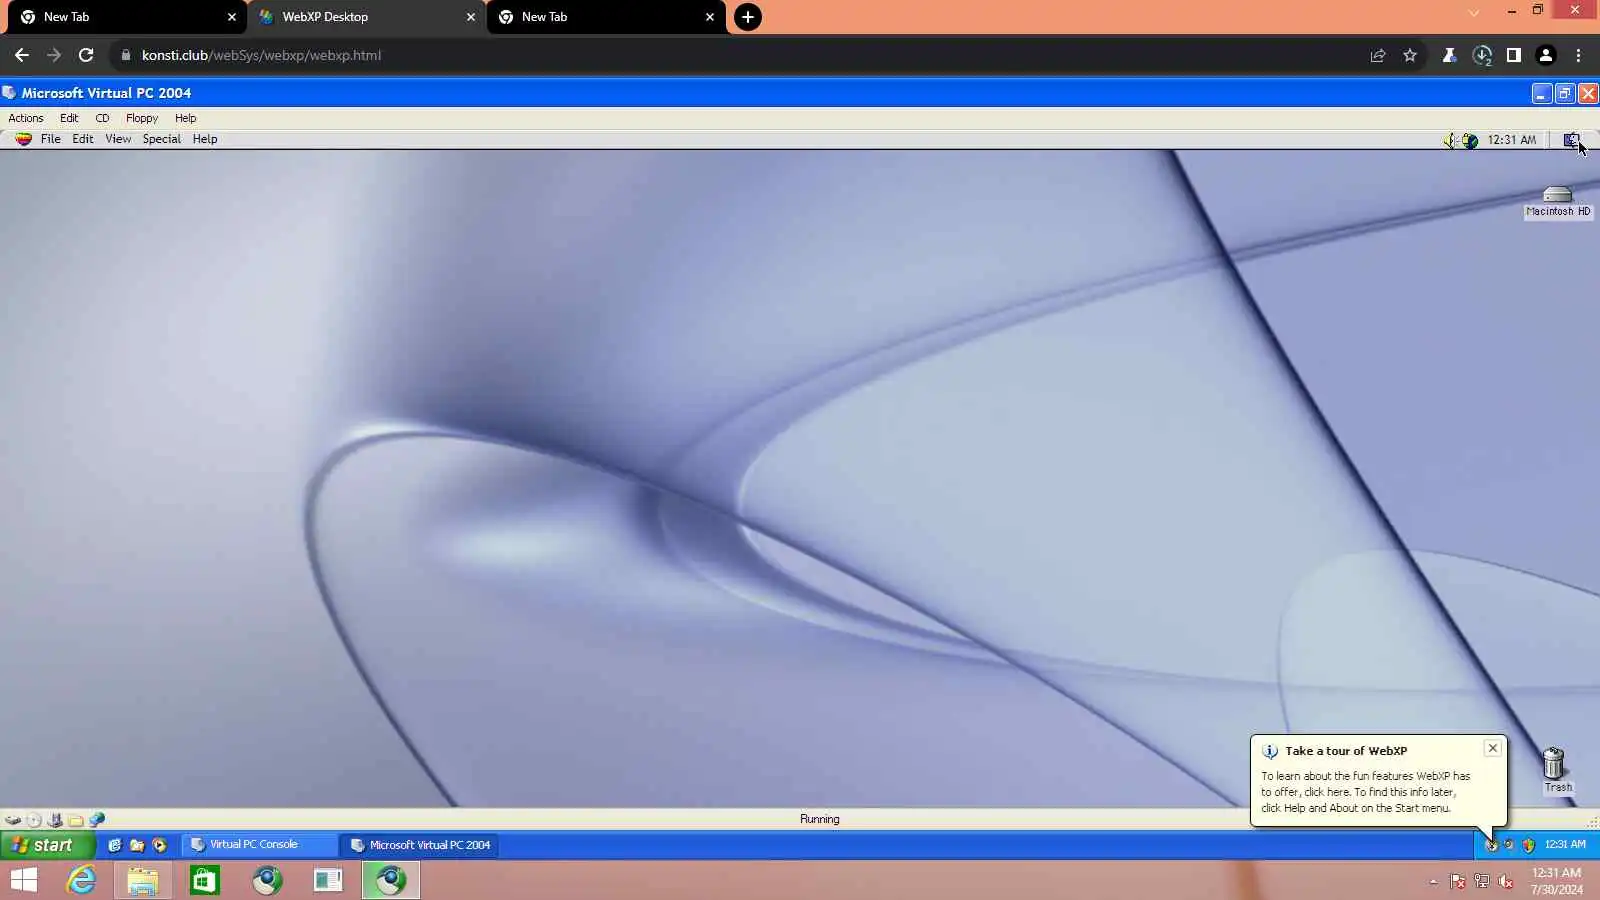The width and height of the screenshot is (1600, 900).
Task: Dismiss the Take a tour of WebXP balloon
Action: point(1493,748)
